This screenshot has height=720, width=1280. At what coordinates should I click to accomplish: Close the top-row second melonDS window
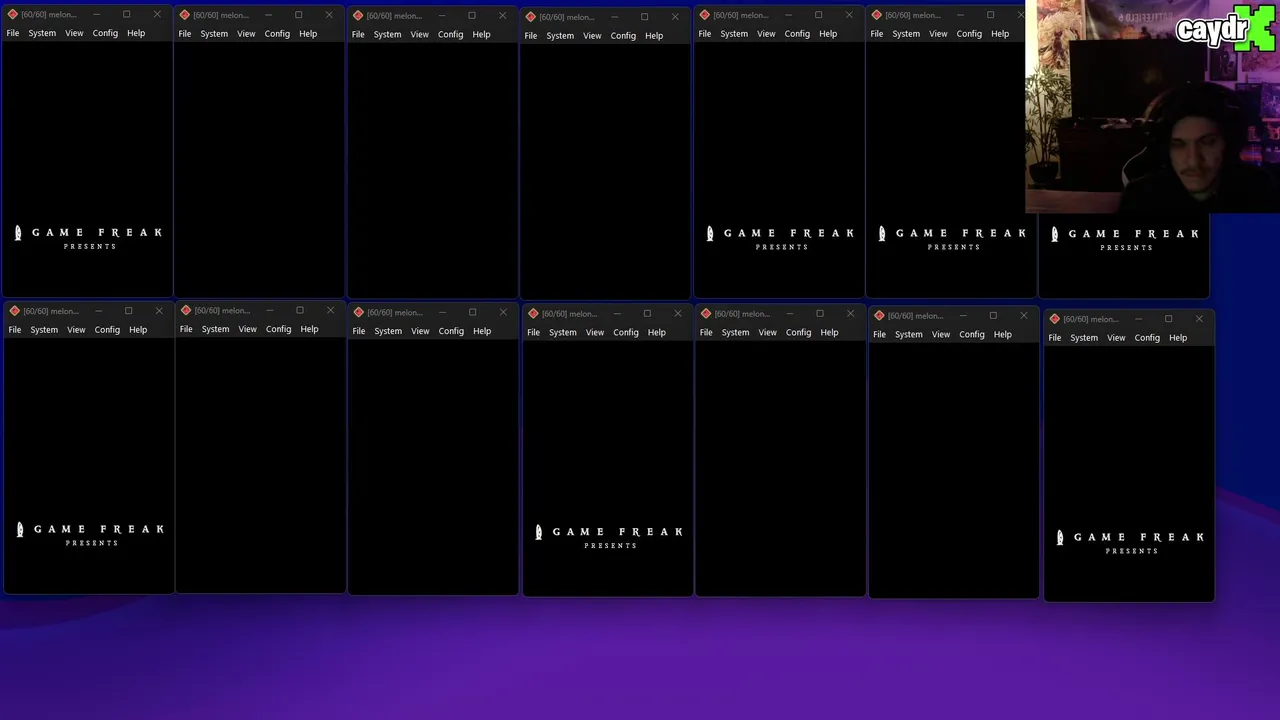point(329,15)
